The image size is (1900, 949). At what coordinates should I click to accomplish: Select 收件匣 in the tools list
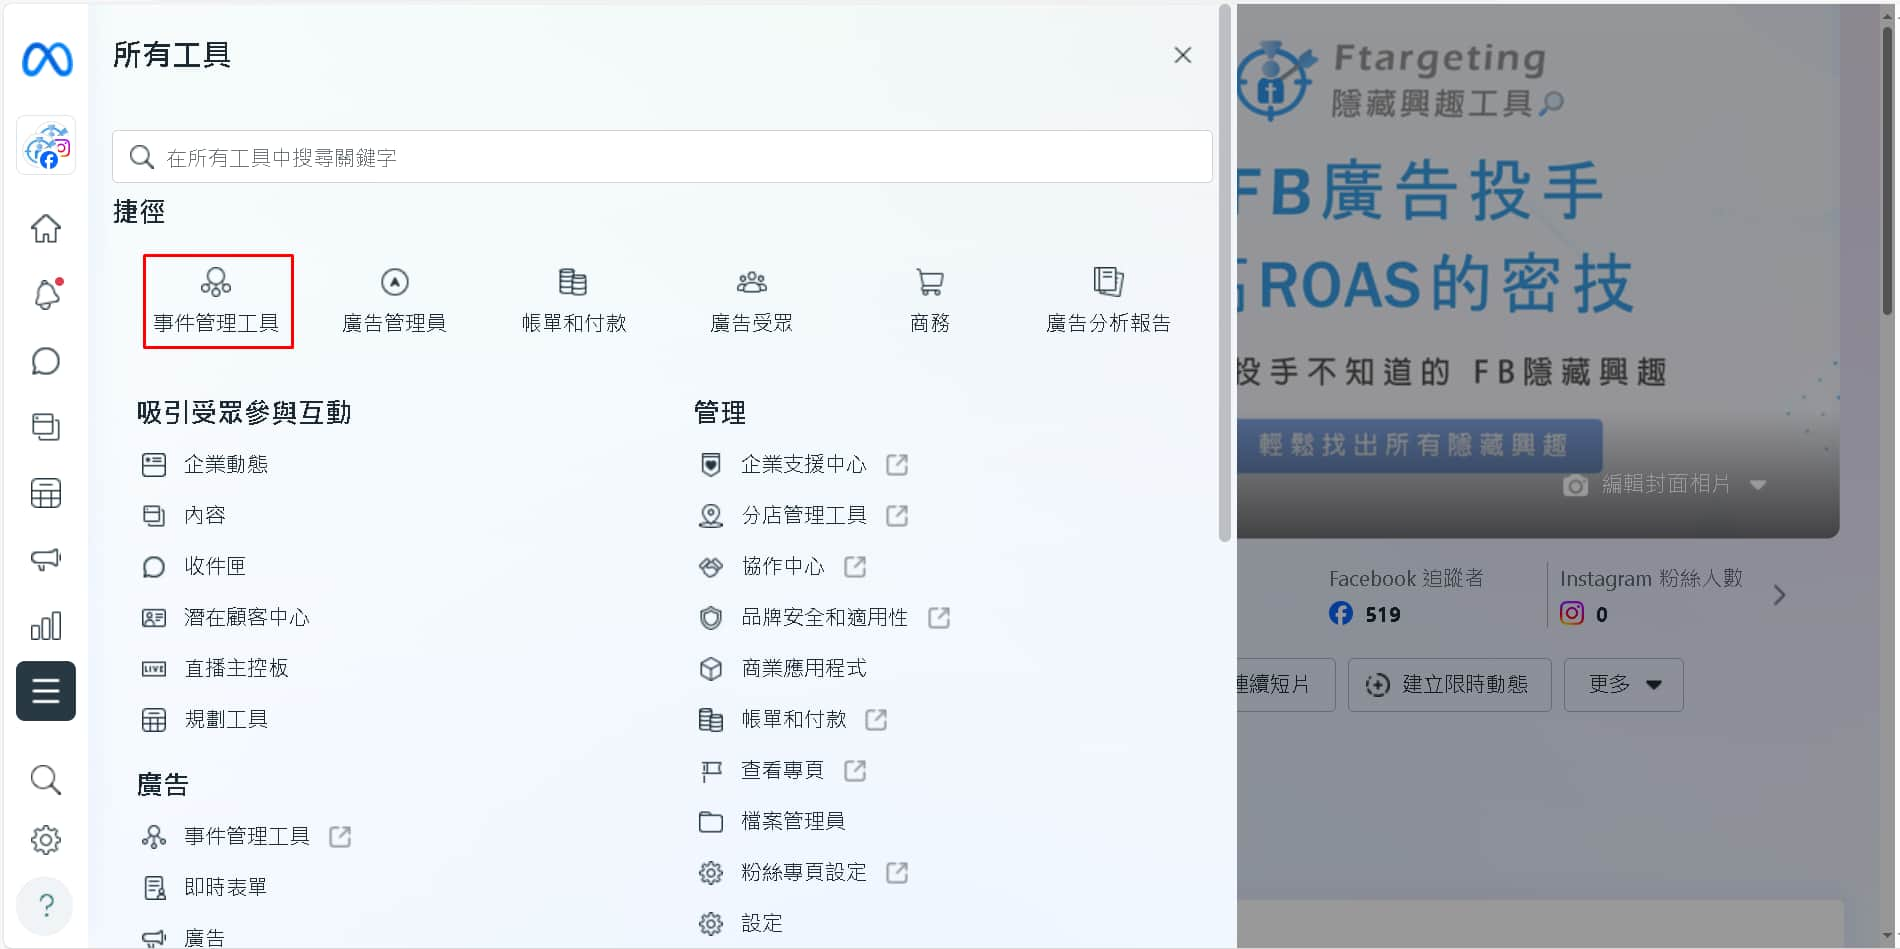[194, 567]
